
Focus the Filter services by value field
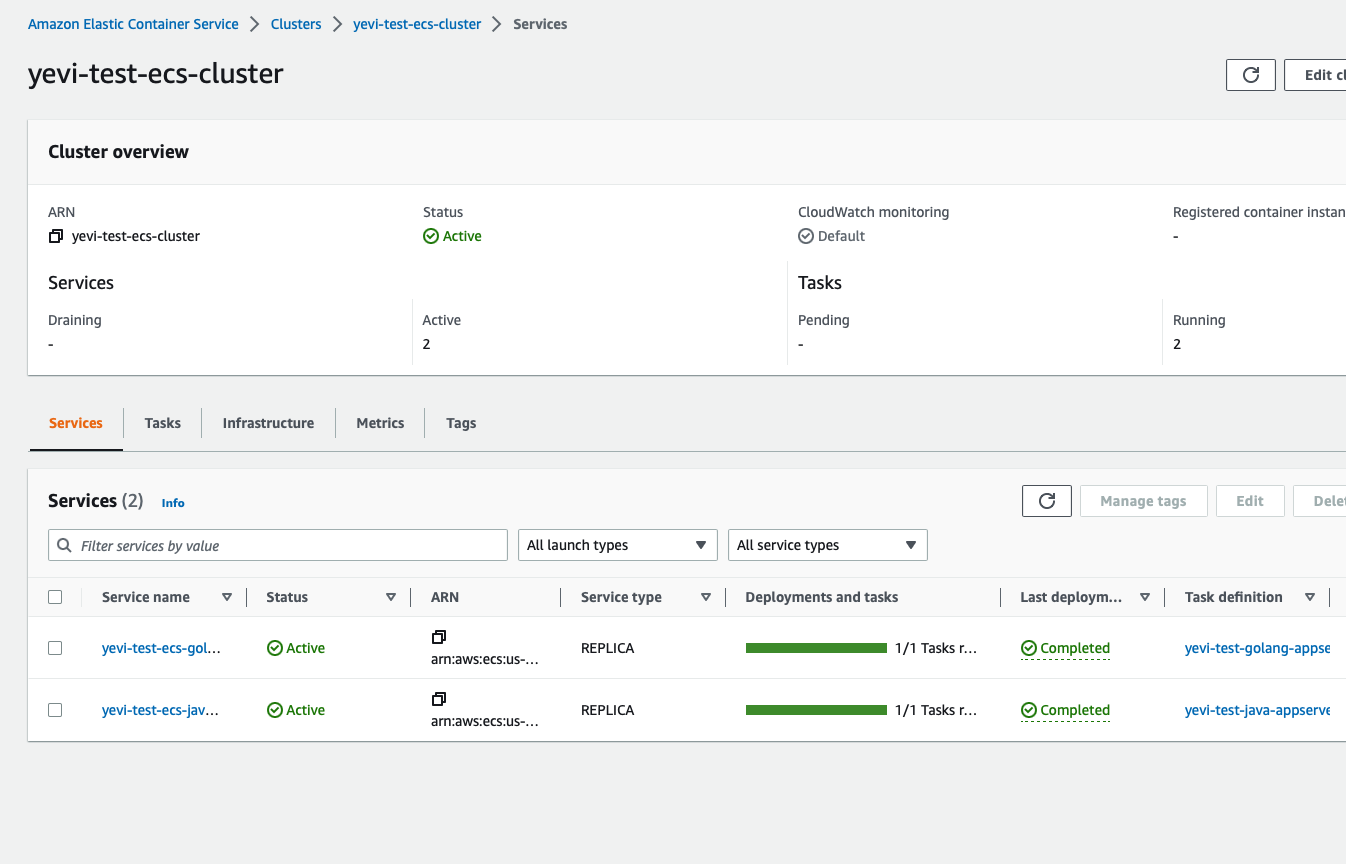coord(278,545)
